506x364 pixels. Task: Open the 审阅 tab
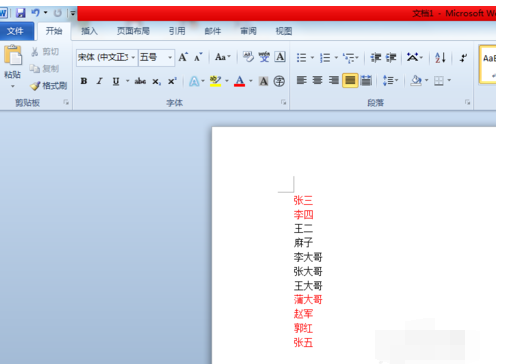248,31
